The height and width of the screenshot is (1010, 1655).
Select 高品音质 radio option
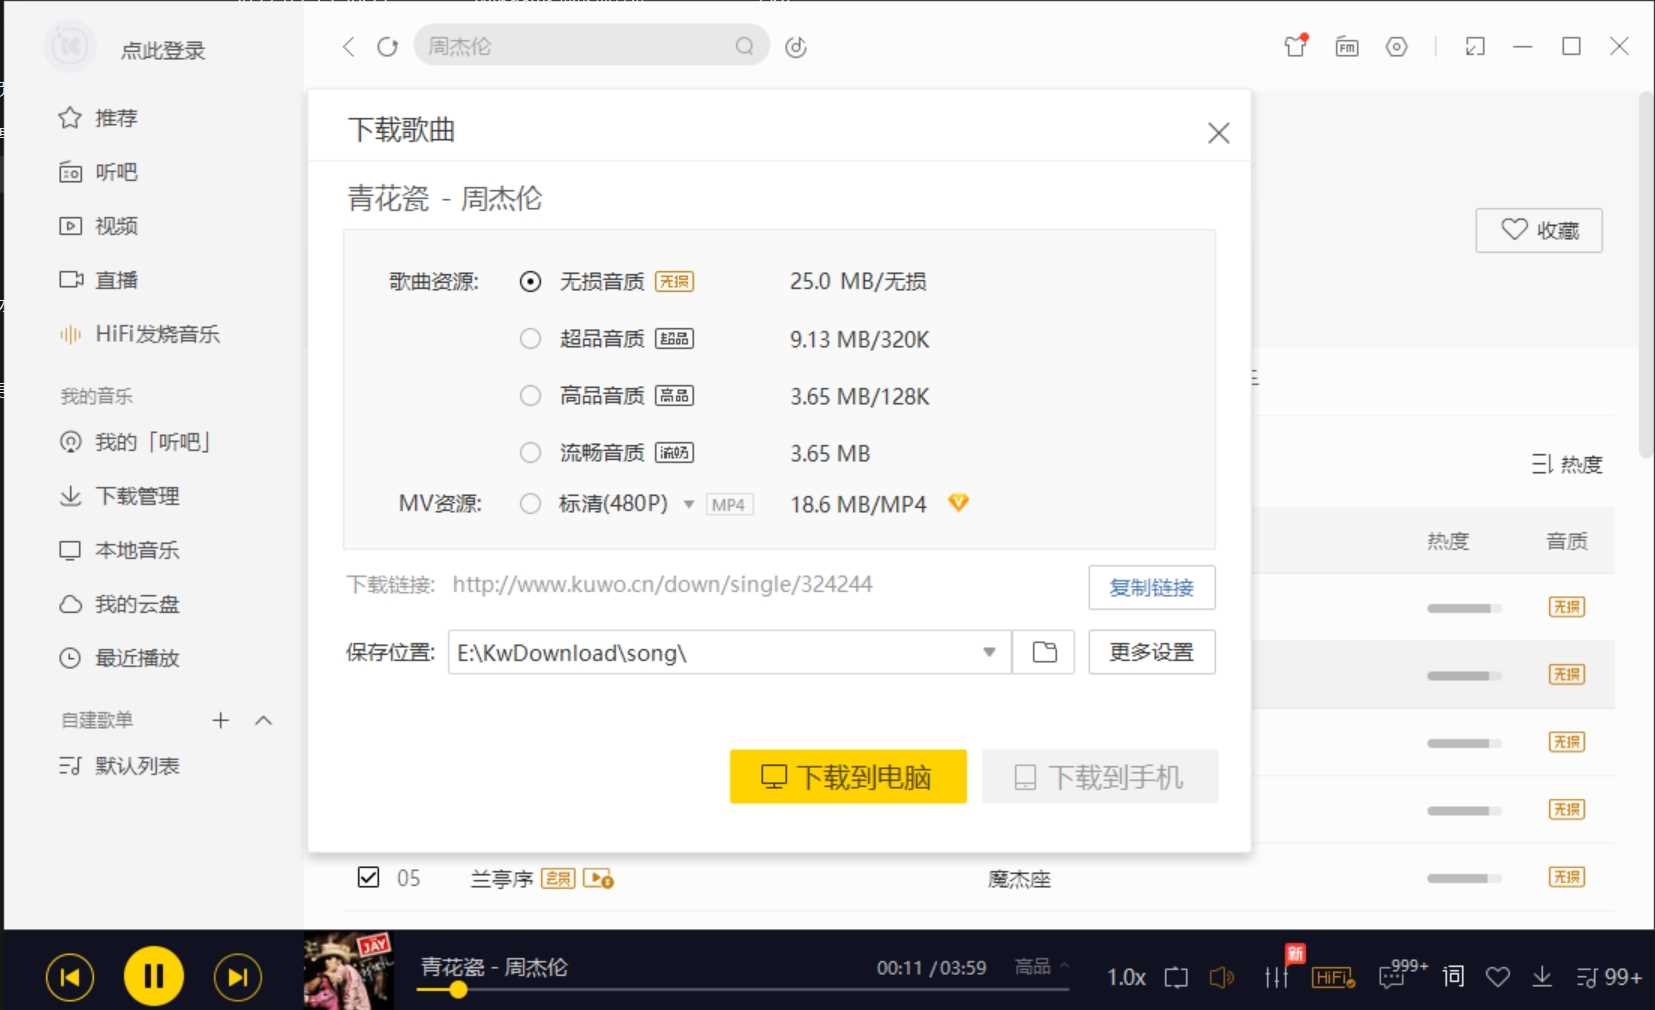point(530,396)
